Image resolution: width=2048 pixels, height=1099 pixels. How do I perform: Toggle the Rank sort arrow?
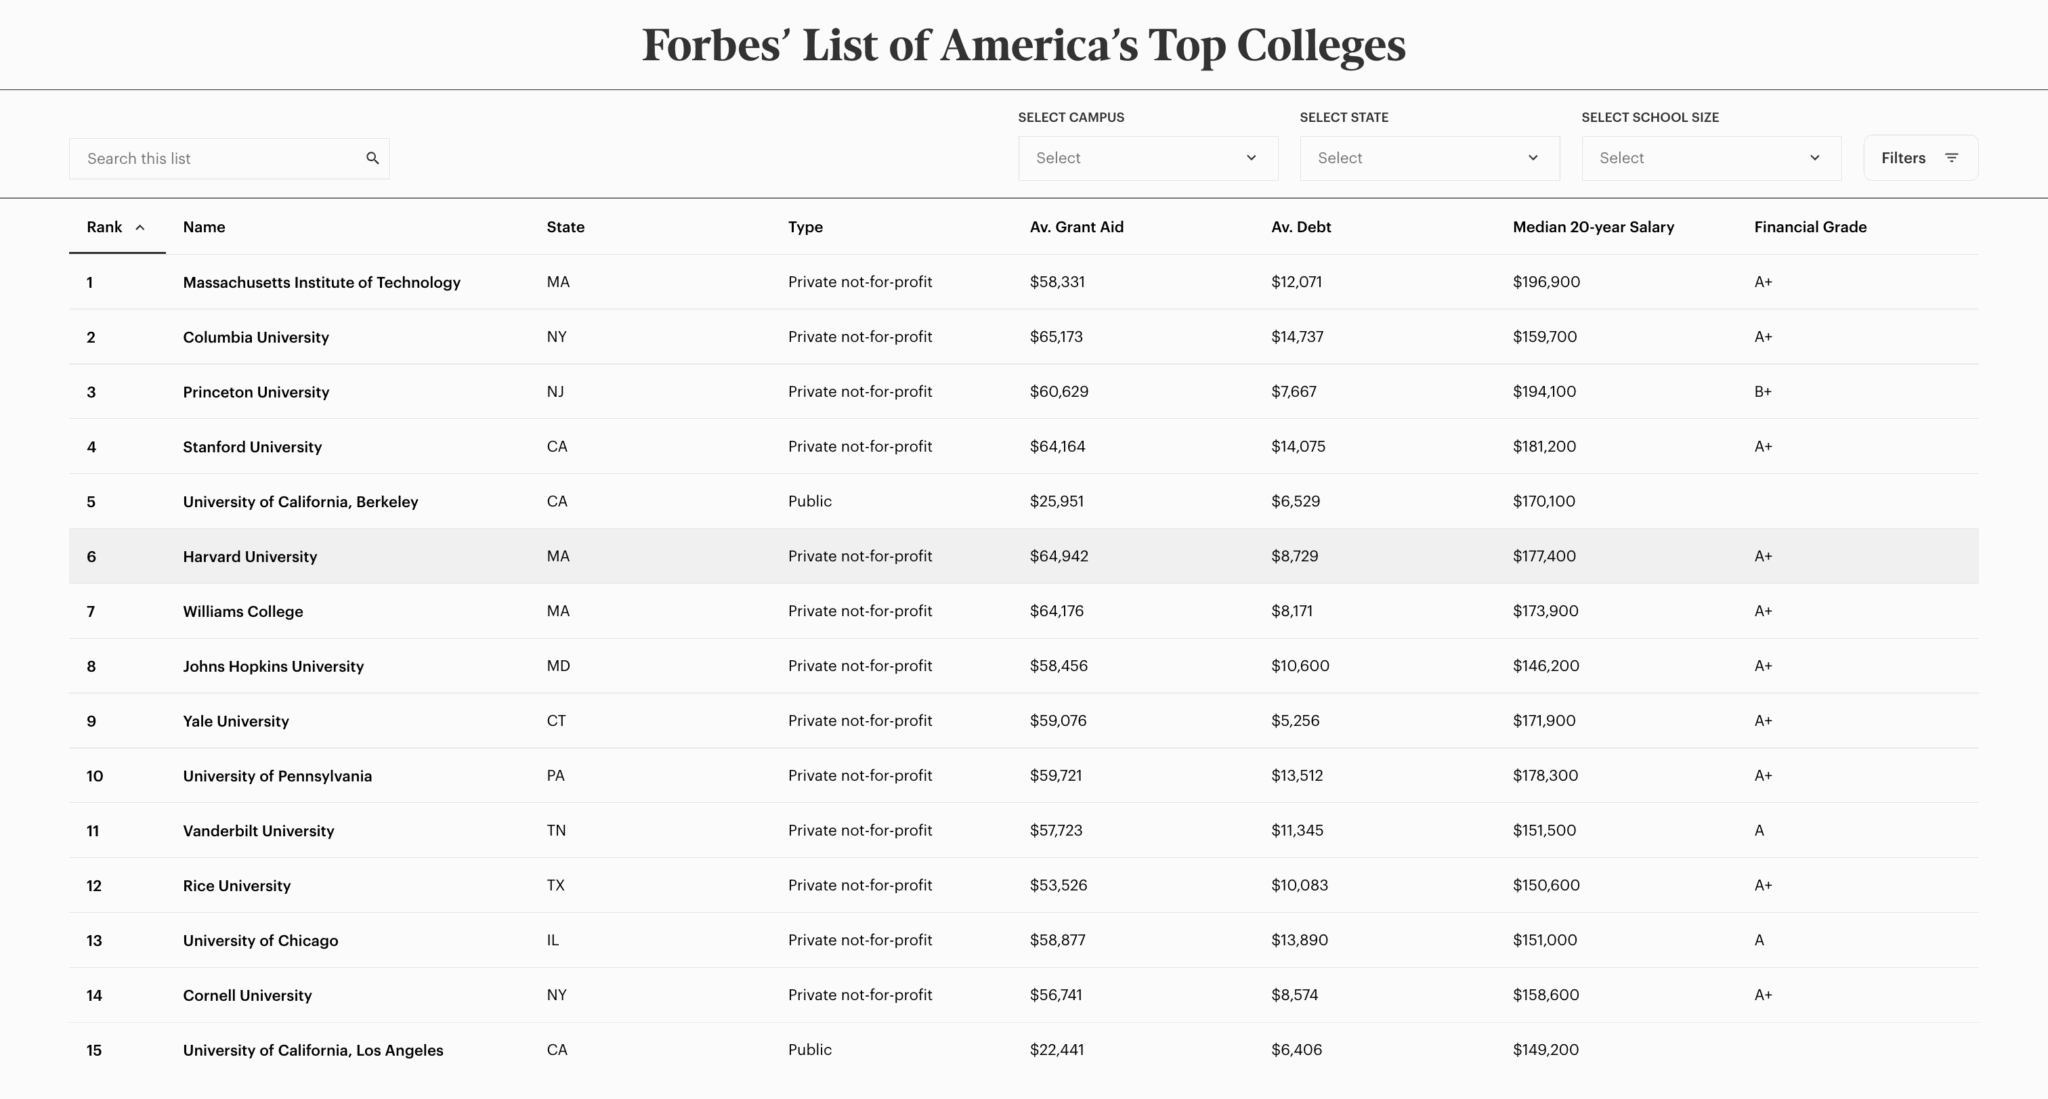click(140, 228)
